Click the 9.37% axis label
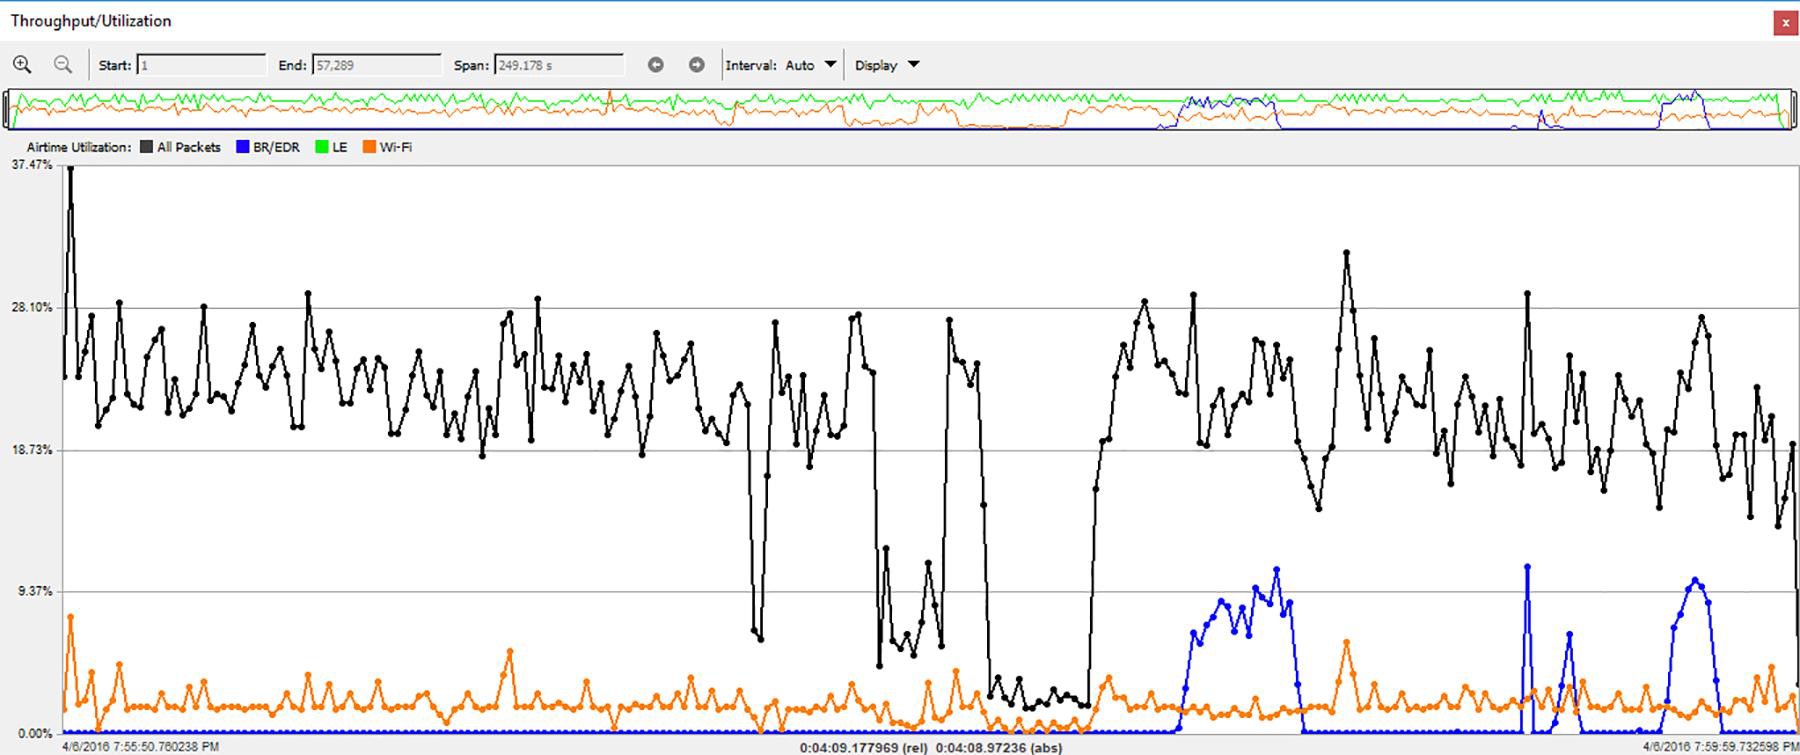Image resolution: width=1800 pixels, height=755 pixels. coord(35,592)
